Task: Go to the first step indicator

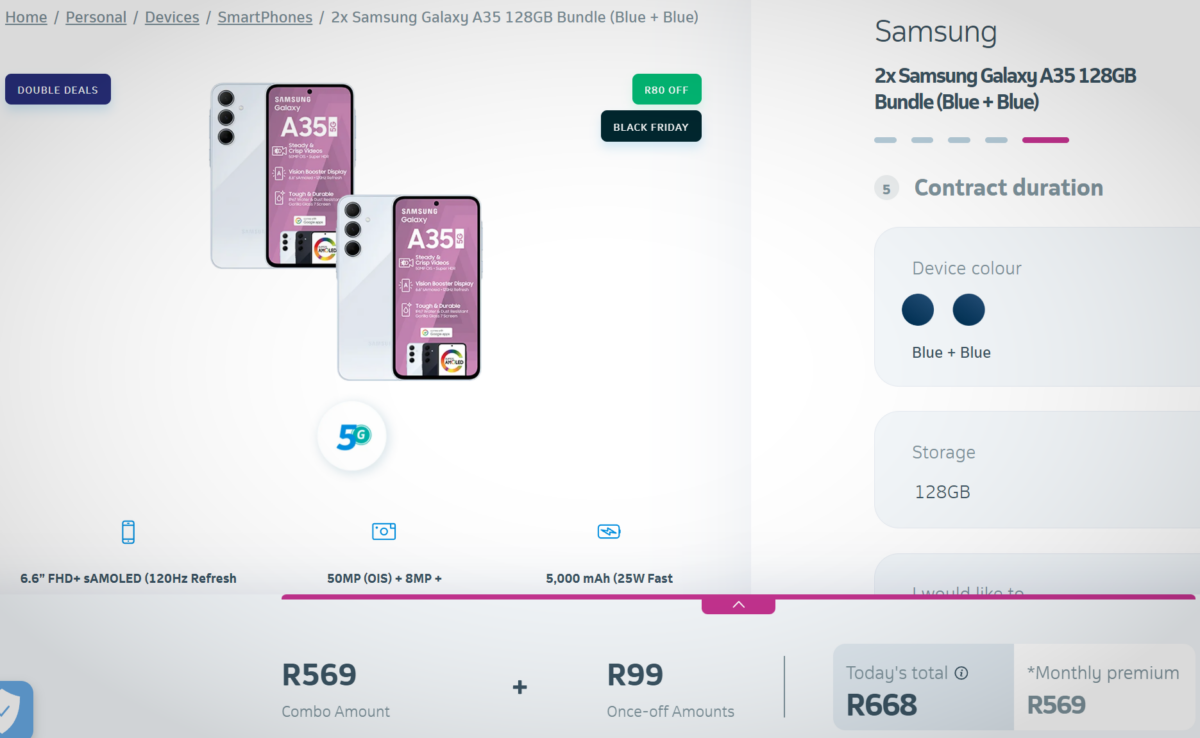Action: [885, 140]
